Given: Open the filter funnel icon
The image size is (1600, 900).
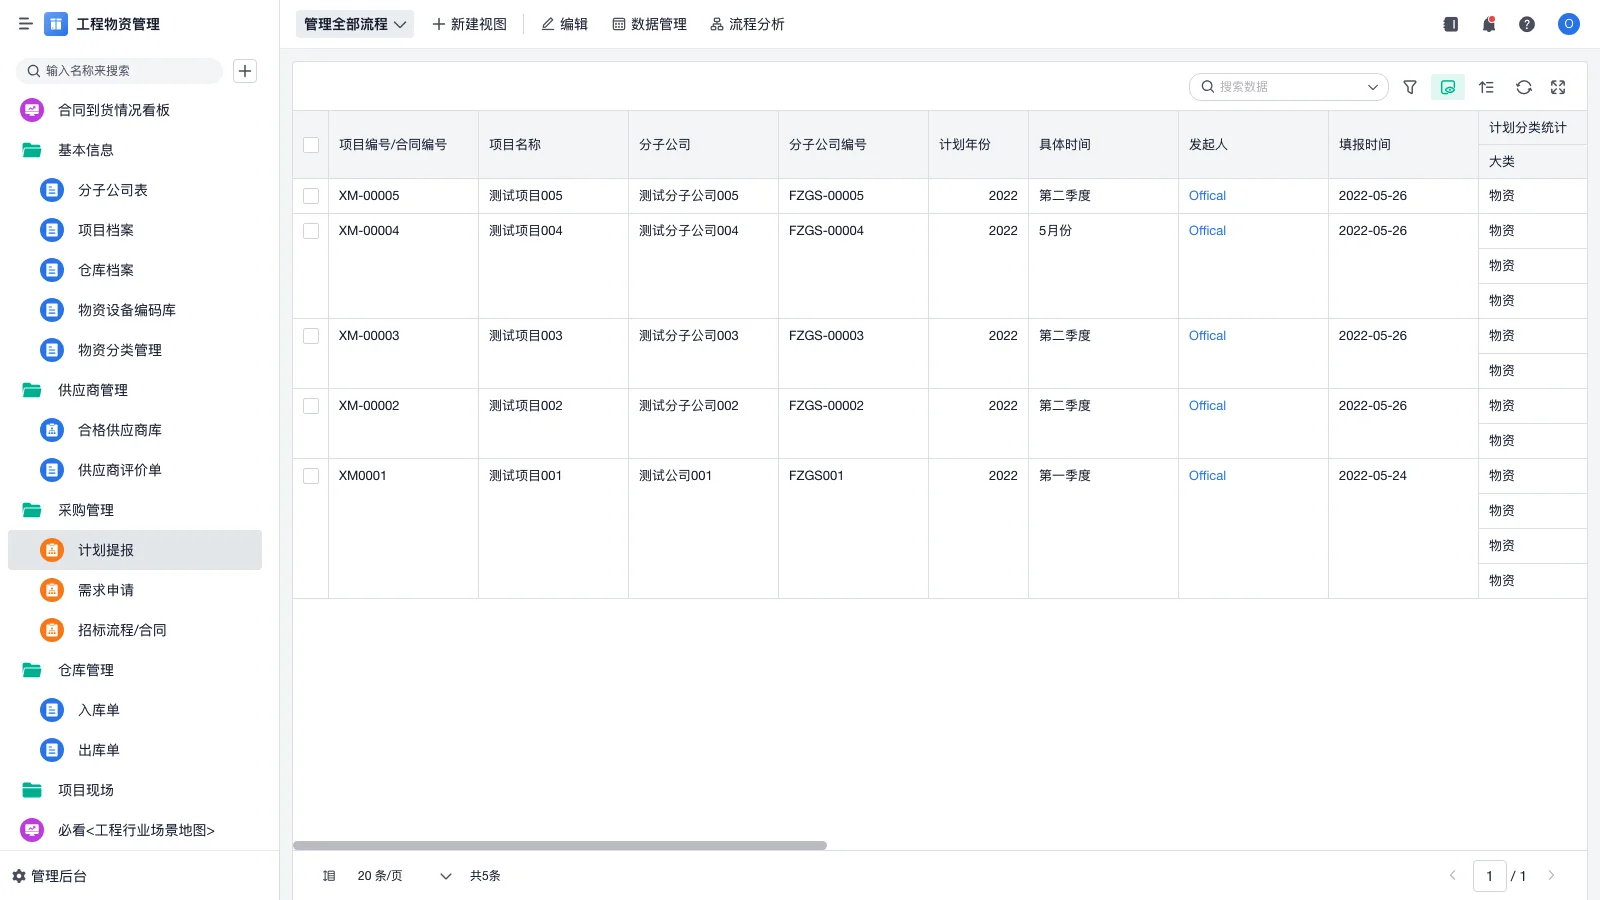Looking at the screenshot, I should 1410,87.
